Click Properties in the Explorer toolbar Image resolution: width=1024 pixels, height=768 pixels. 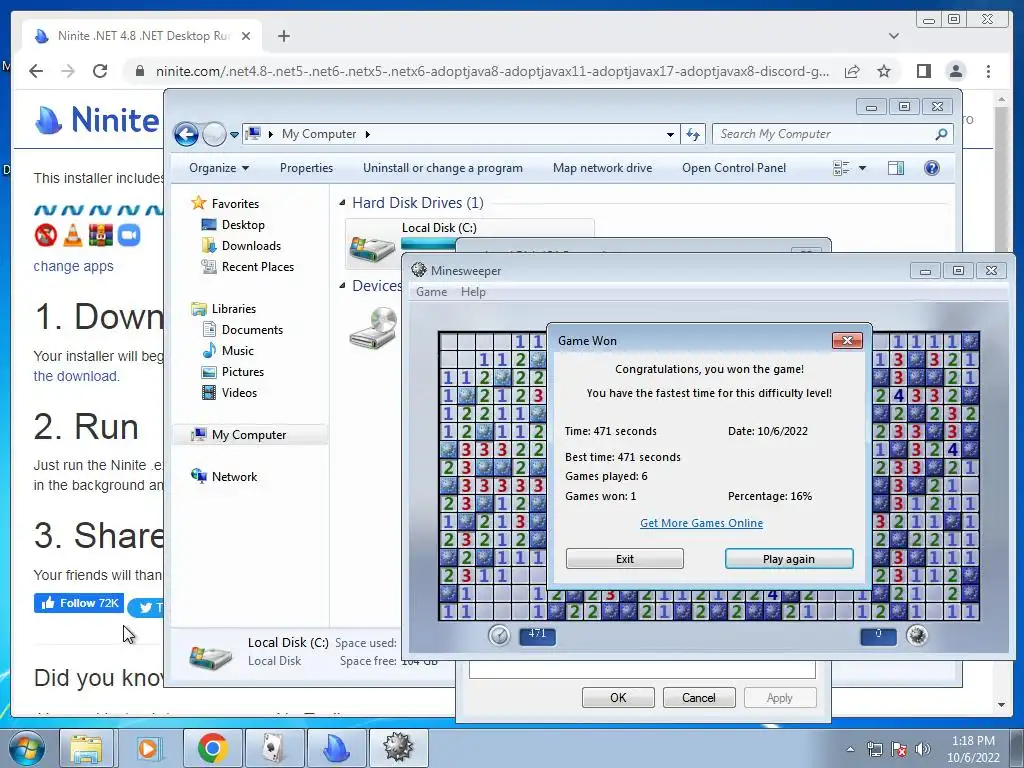306,168
